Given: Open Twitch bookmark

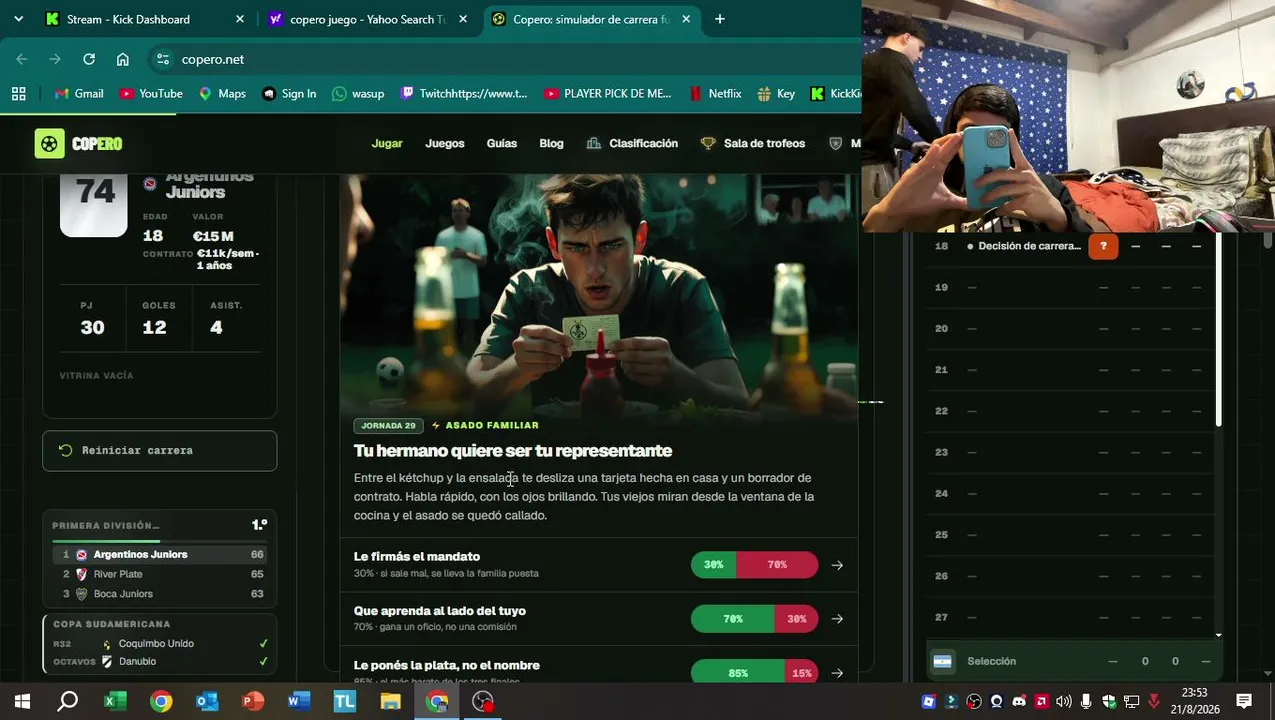Looking at the screenshot, I should tap(464, 93).
